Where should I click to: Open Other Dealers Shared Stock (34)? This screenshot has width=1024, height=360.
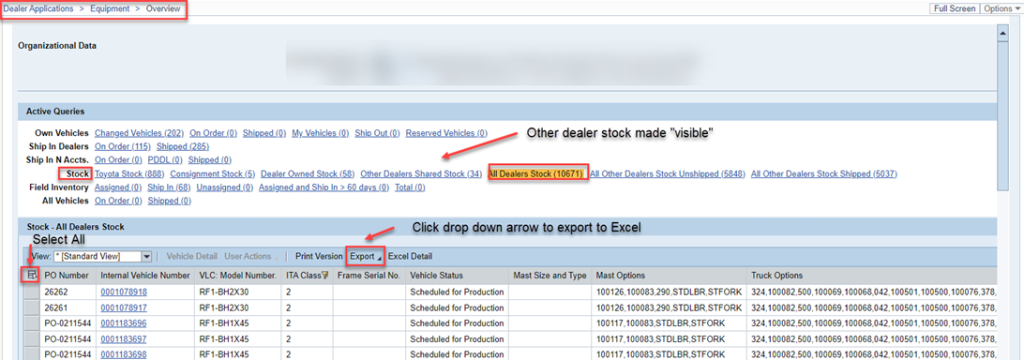click(421, 174)
